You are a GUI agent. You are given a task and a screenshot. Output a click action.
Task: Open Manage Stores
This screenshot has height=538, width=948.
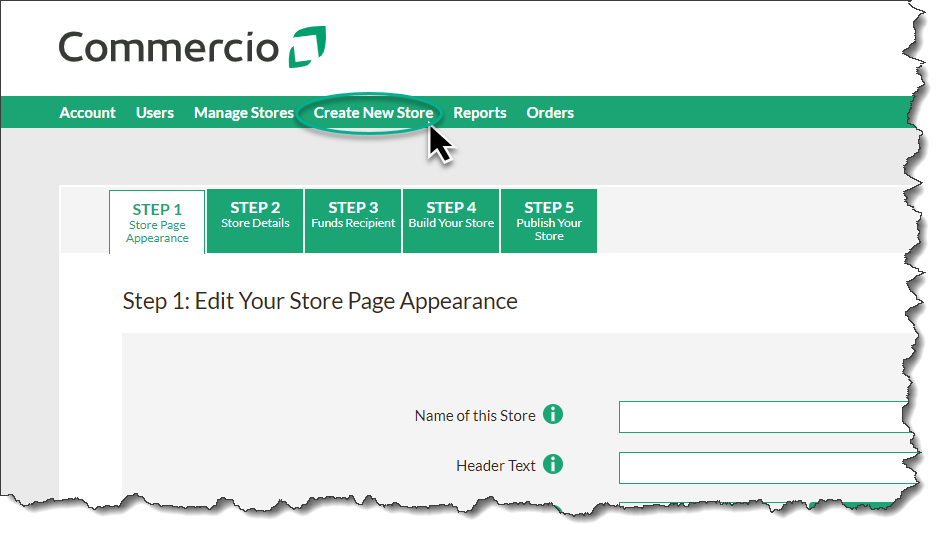pos(244,112)
